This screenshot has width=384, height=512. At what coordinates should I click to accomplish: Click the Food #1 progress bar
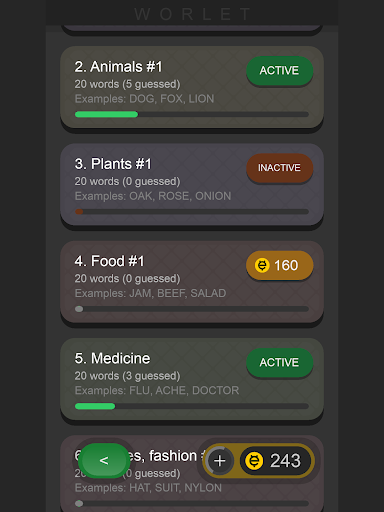point(192,309)
